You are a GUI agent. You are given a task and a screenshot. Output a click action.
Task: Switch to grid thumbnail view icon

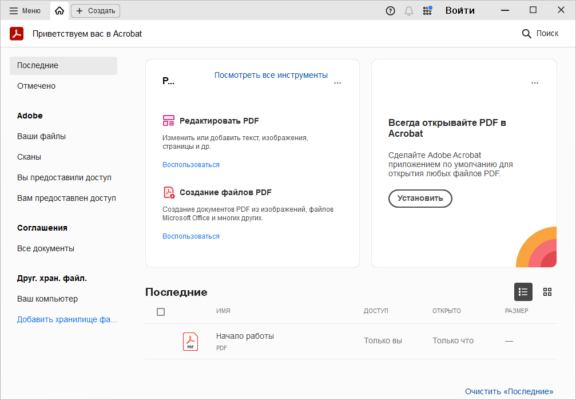547,292
